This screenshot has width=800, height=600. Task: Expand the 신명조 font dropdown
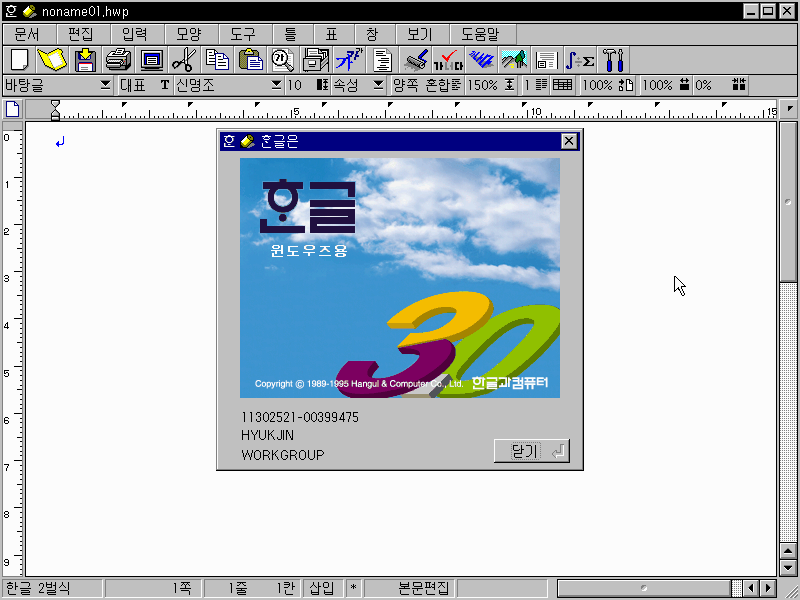pos(276,85)
